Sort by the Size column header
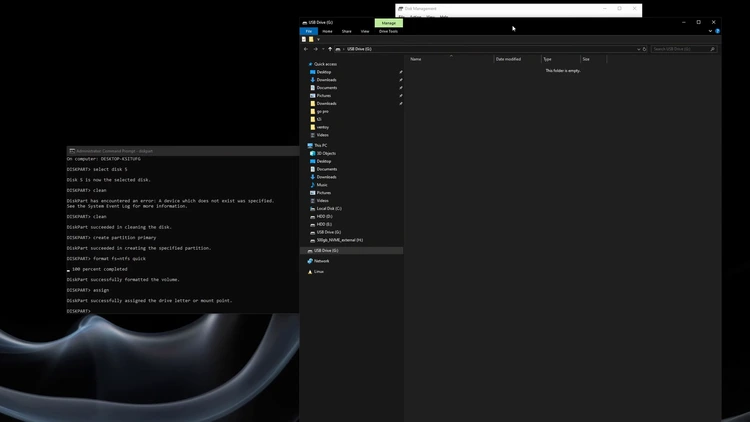750x422 pixels. pos(586,59)
